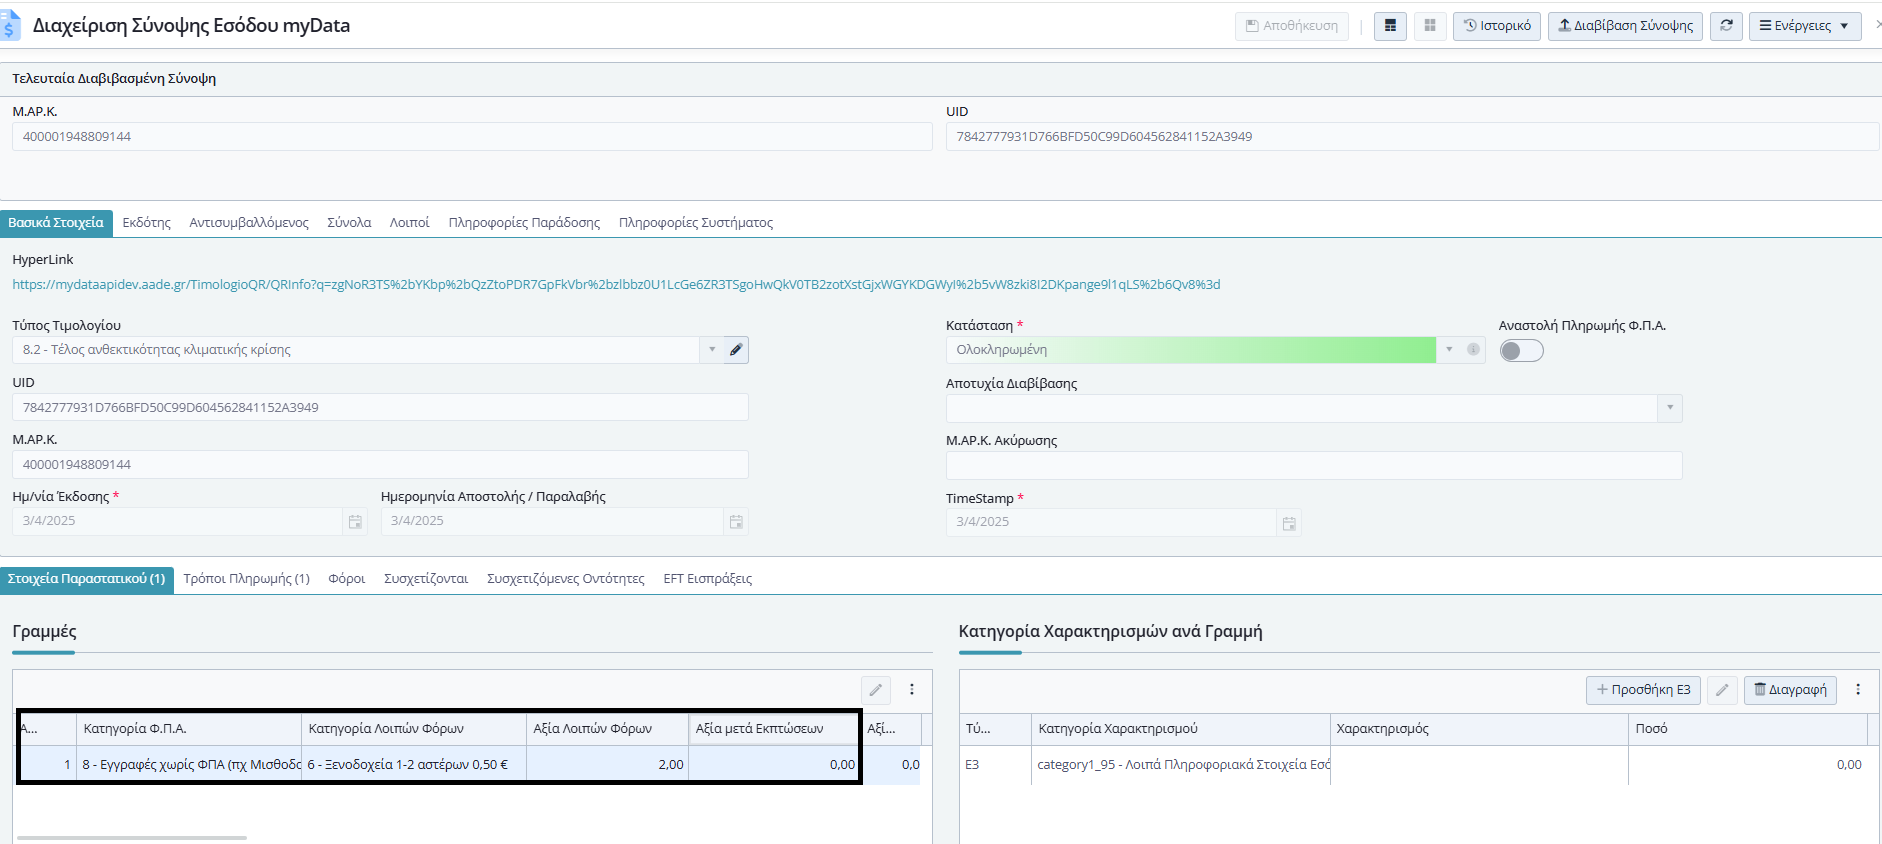Sort by Αξία μετά Εκπτώσεων column header
Screen dimensions: 1882x844
point(773,729)
